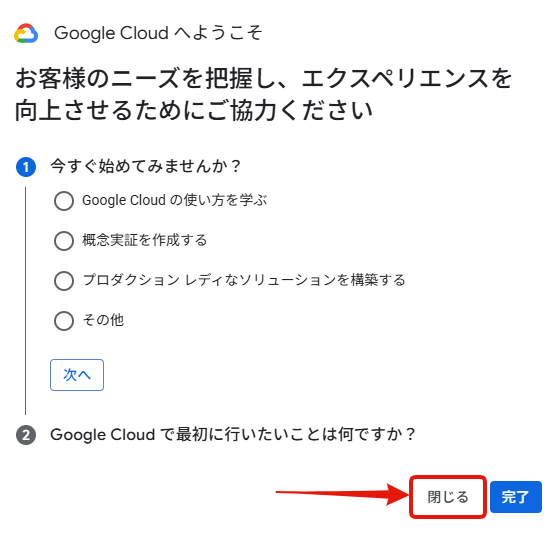The height and width of the screenshot is (537, 547).
Task: Click the step 1 number circle
Action: point(26,167)
